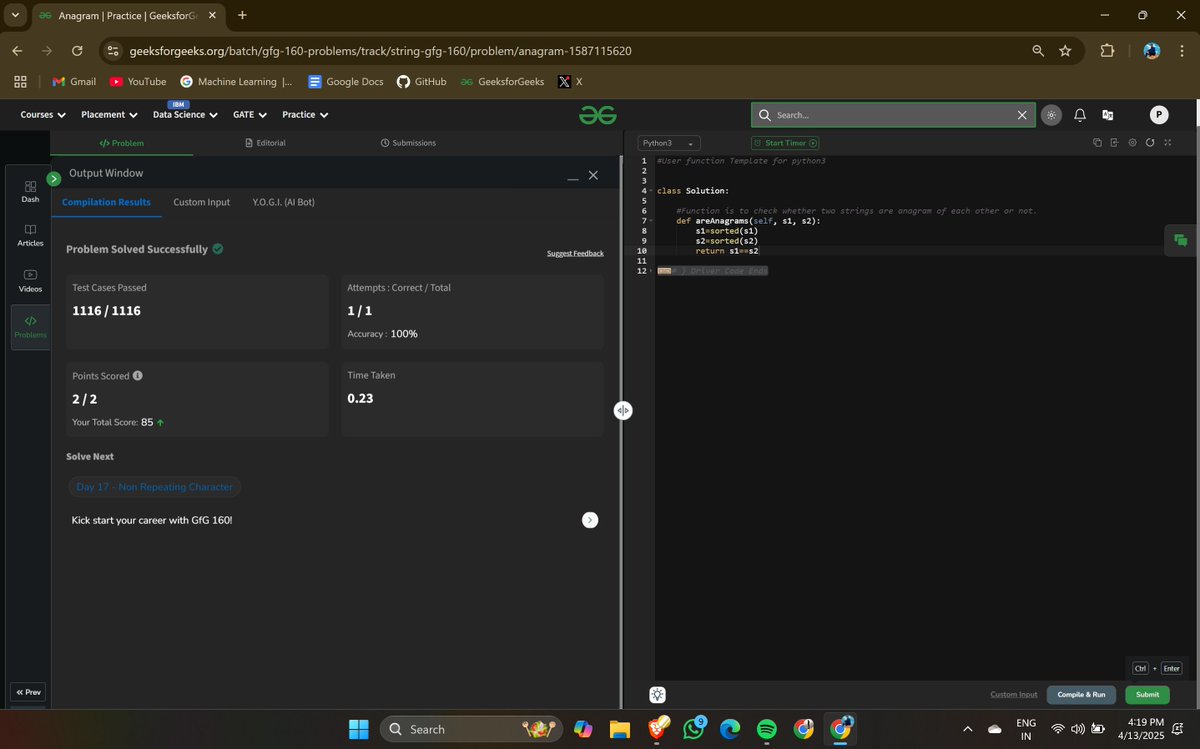This screenshot has height=749, width=1200.
Task: Click the language translate icon
Action: (x=1108, y=115)
